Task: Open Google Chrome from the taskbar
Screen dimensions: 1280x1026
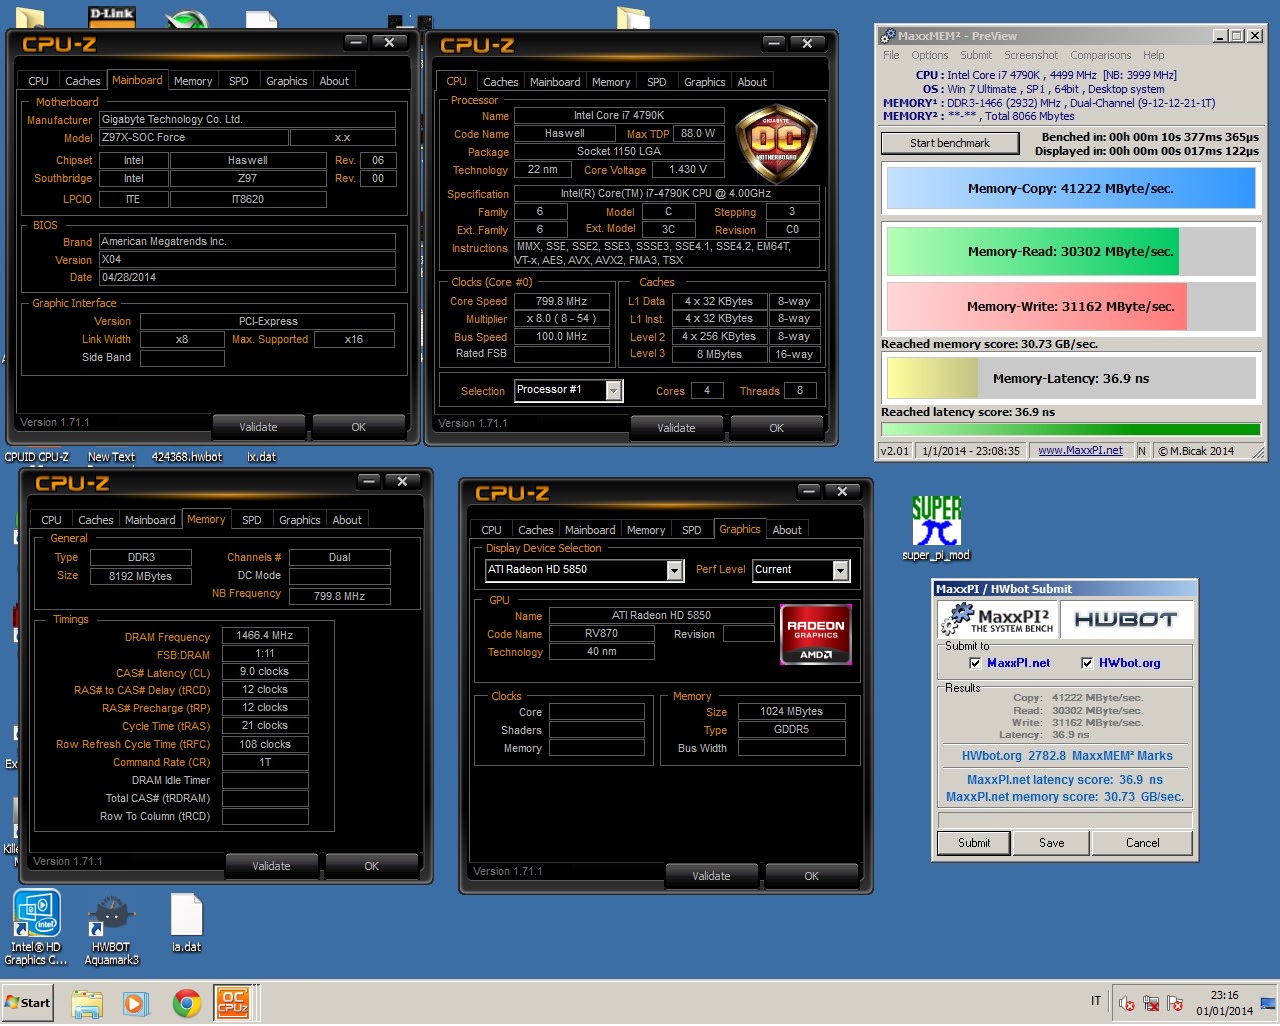Action: (186, 1003)
